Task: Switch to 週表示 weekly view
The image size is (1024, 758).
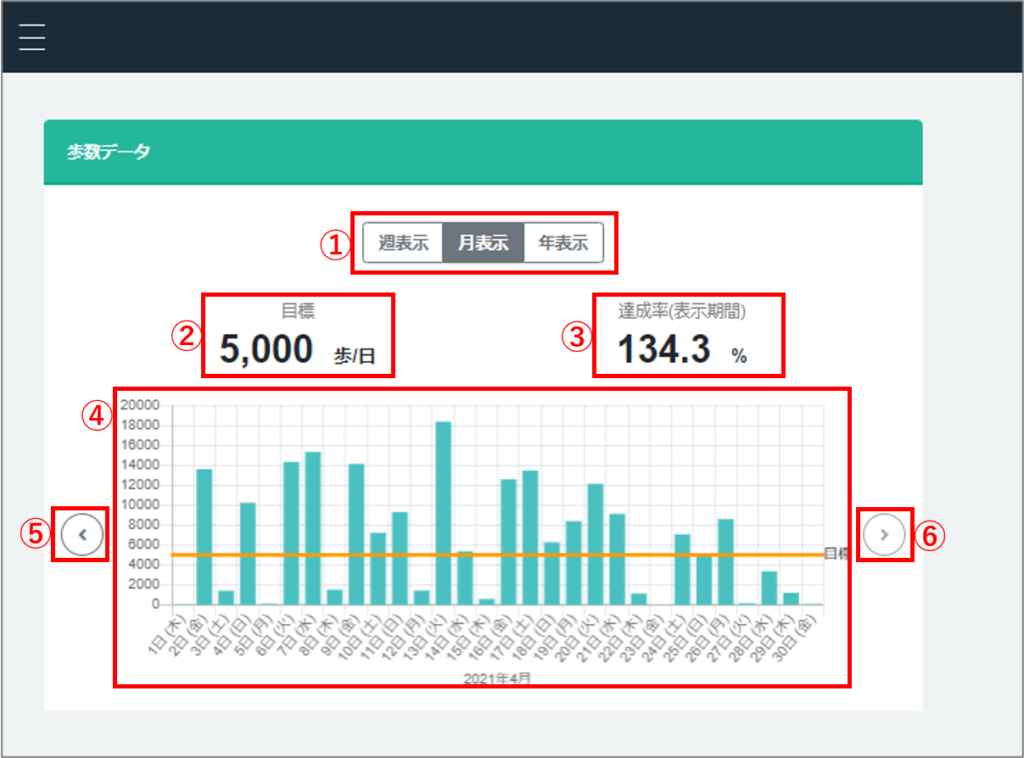Action: tap(403, 242)
